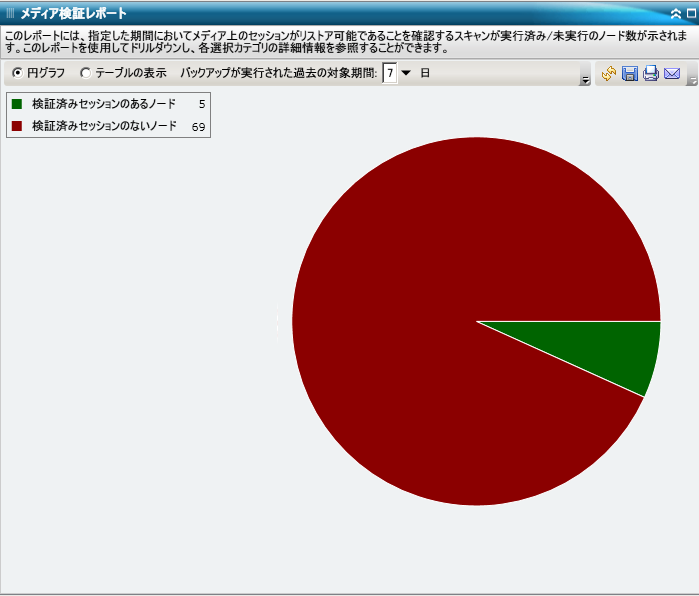Maximize the メディア検証レポート panel

tap(692, 13)
